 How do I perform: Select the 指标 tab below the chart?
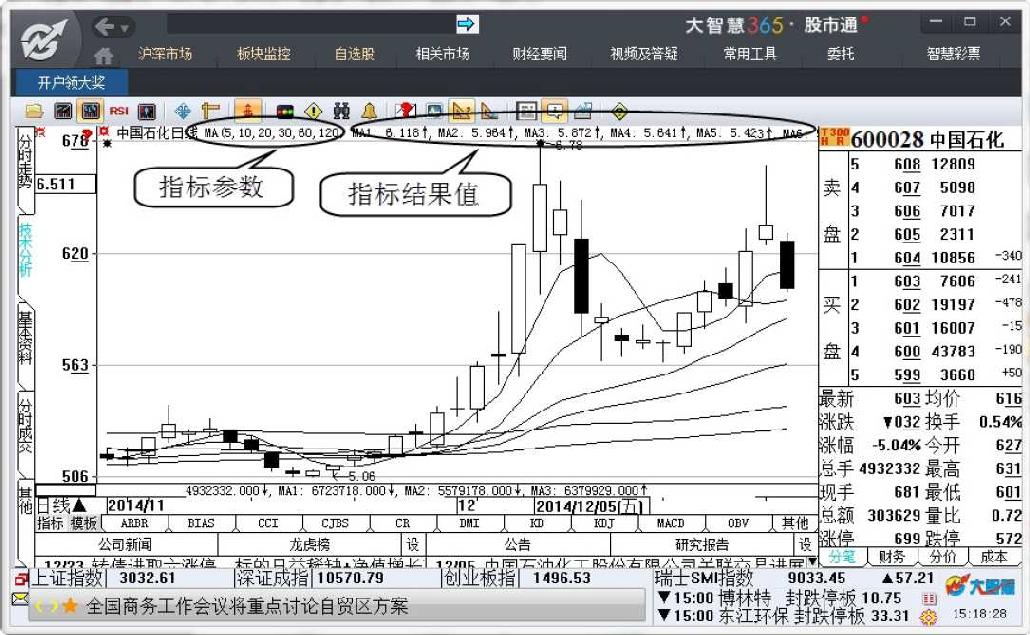[x=49, y=523]
